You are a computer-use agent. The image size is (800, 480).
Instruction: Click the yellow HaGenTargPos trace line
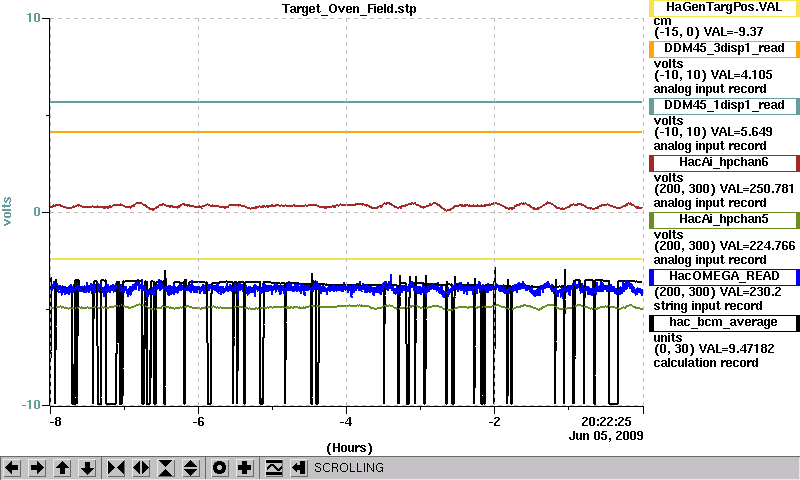[346, 259]
